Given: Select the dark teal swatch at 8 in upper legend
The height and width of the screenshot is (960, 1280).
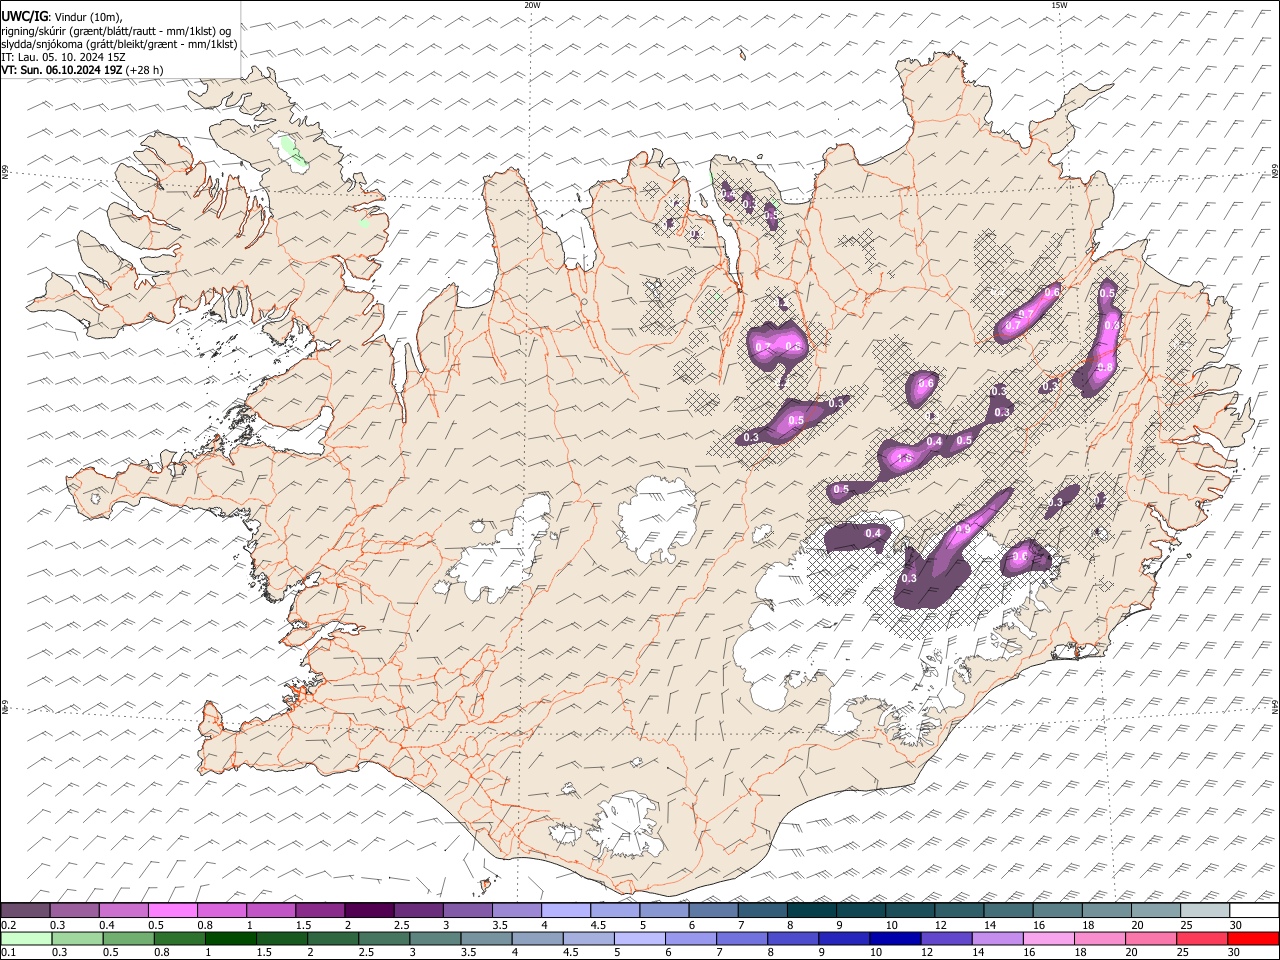Looking at the screenshot, I should [x=810, y=911].
